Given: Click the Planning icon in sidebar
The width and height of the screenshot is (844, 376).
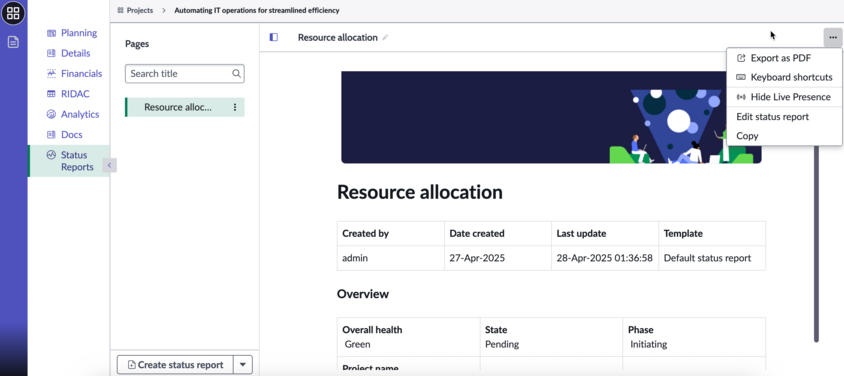Looking at the screenshot, I should point(51,33).
